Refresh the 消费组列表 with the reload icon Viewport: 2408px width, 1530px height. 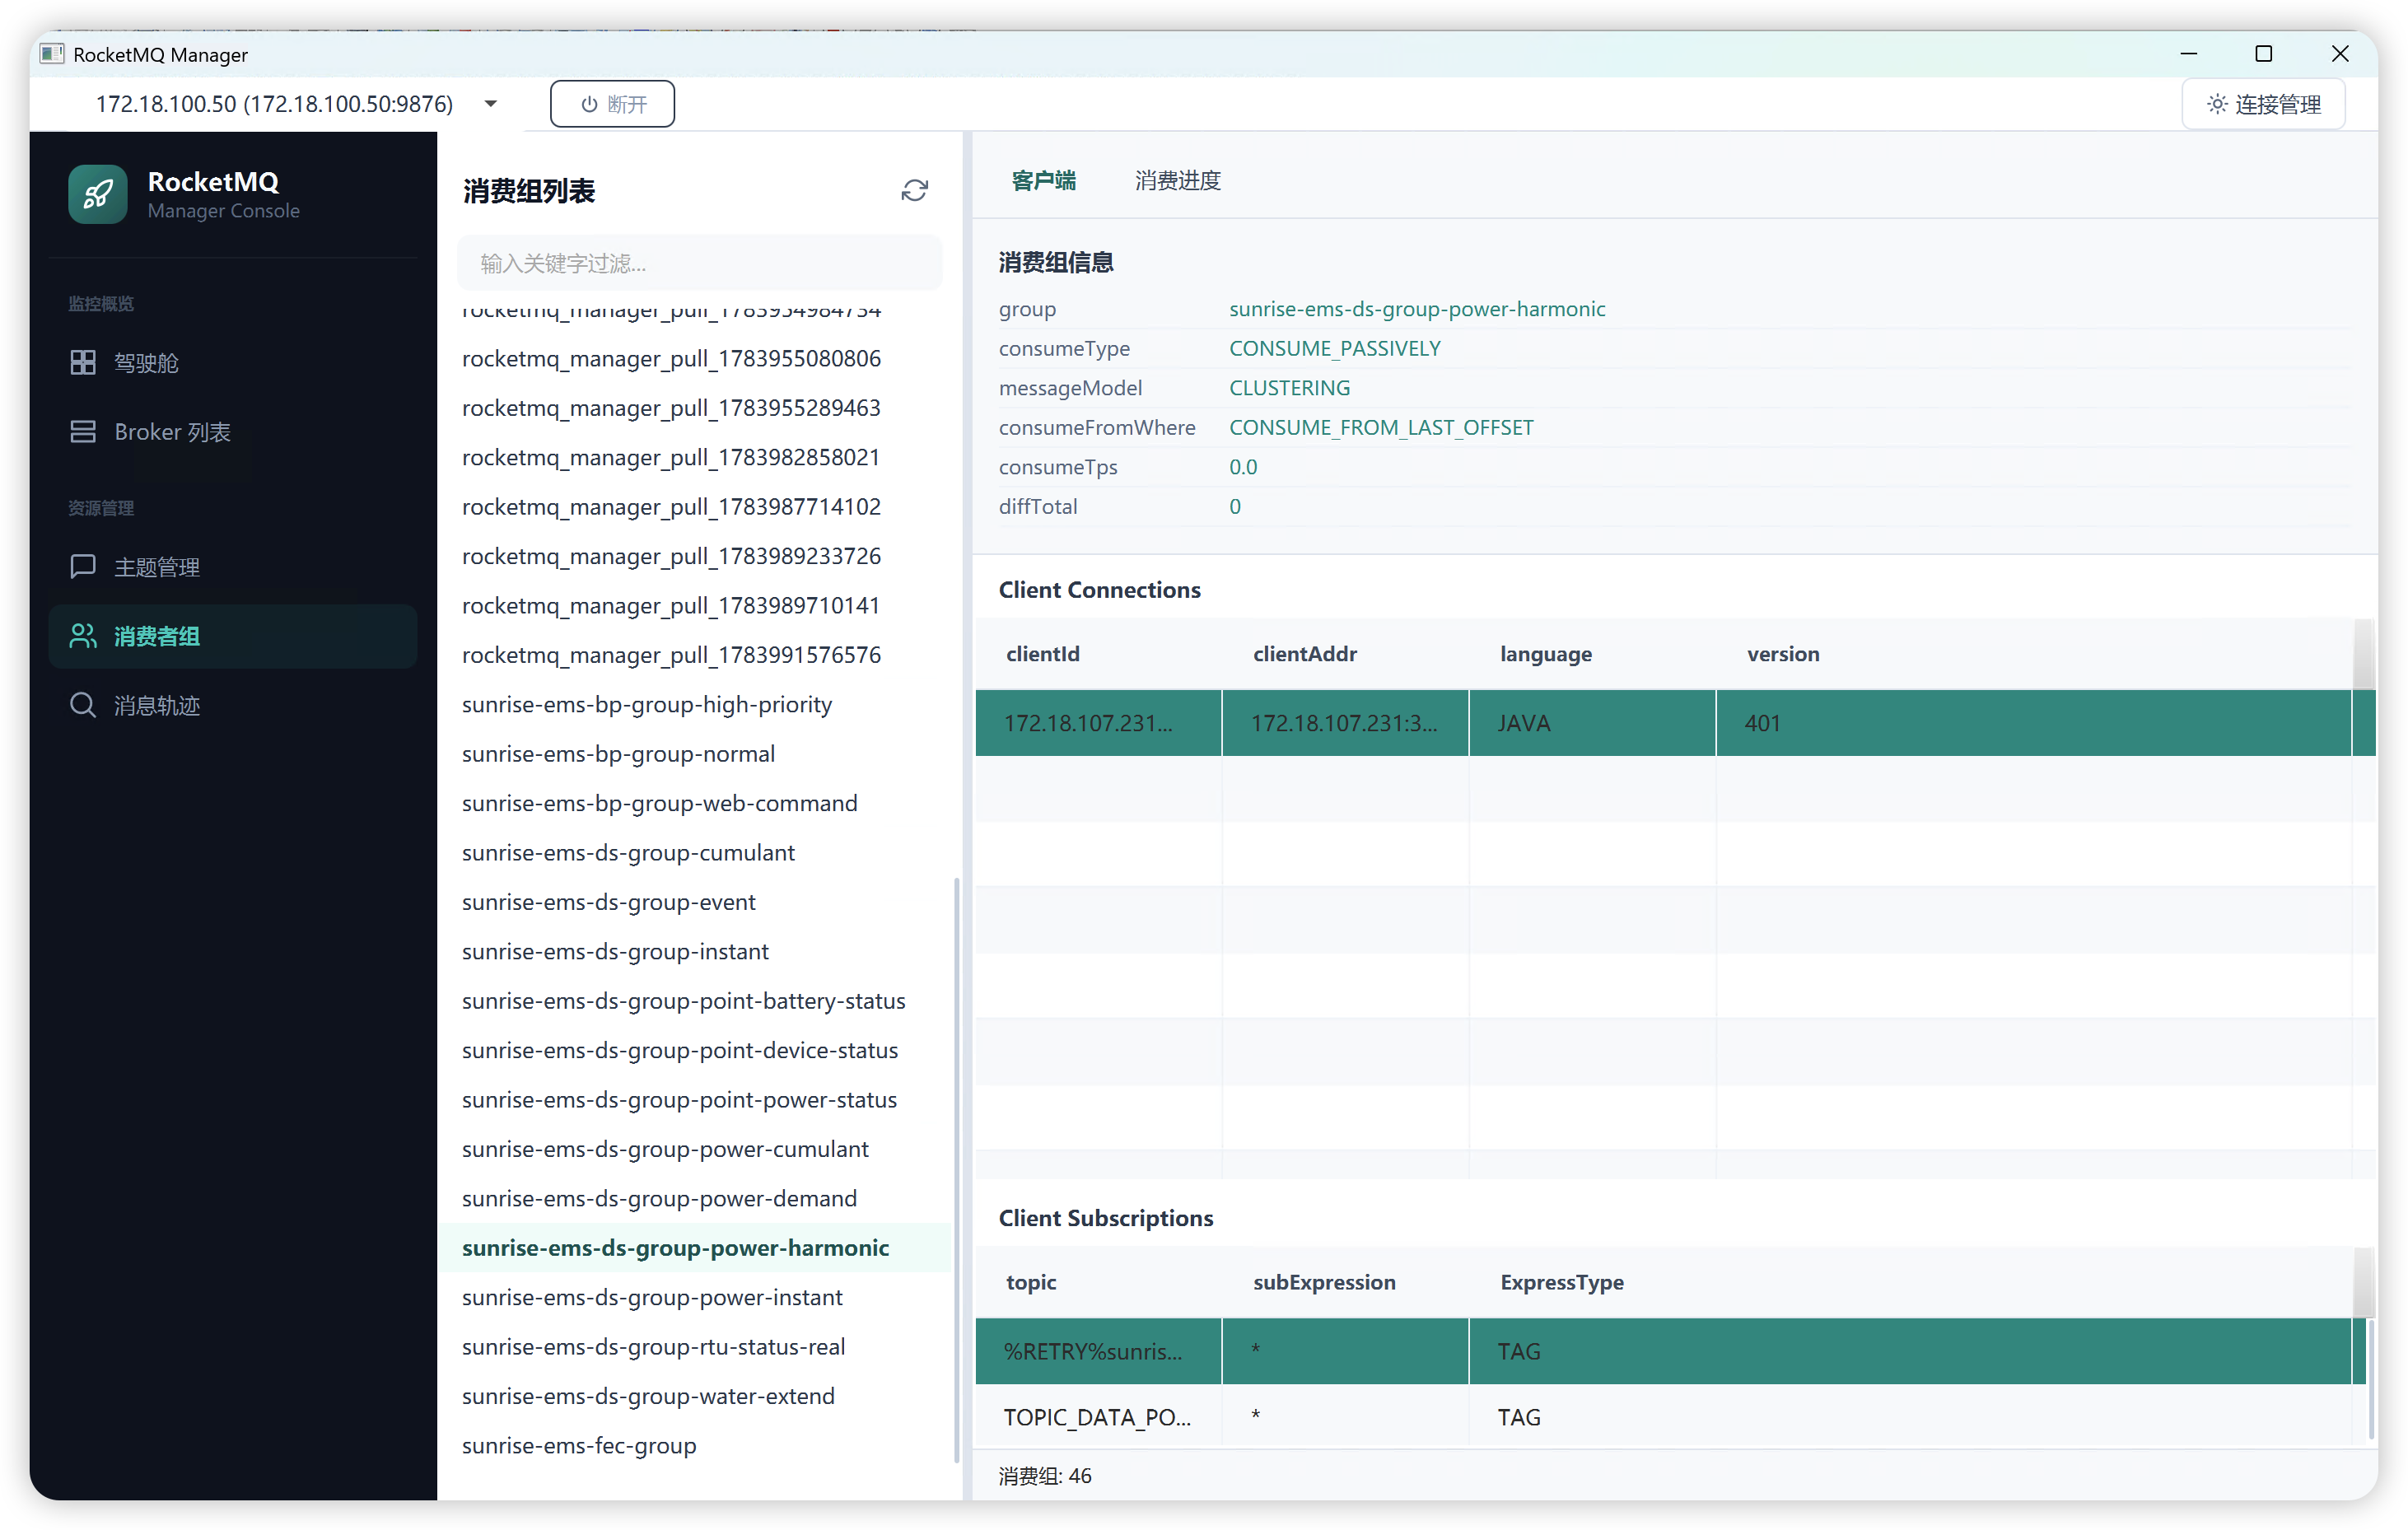tap(914, 190)
